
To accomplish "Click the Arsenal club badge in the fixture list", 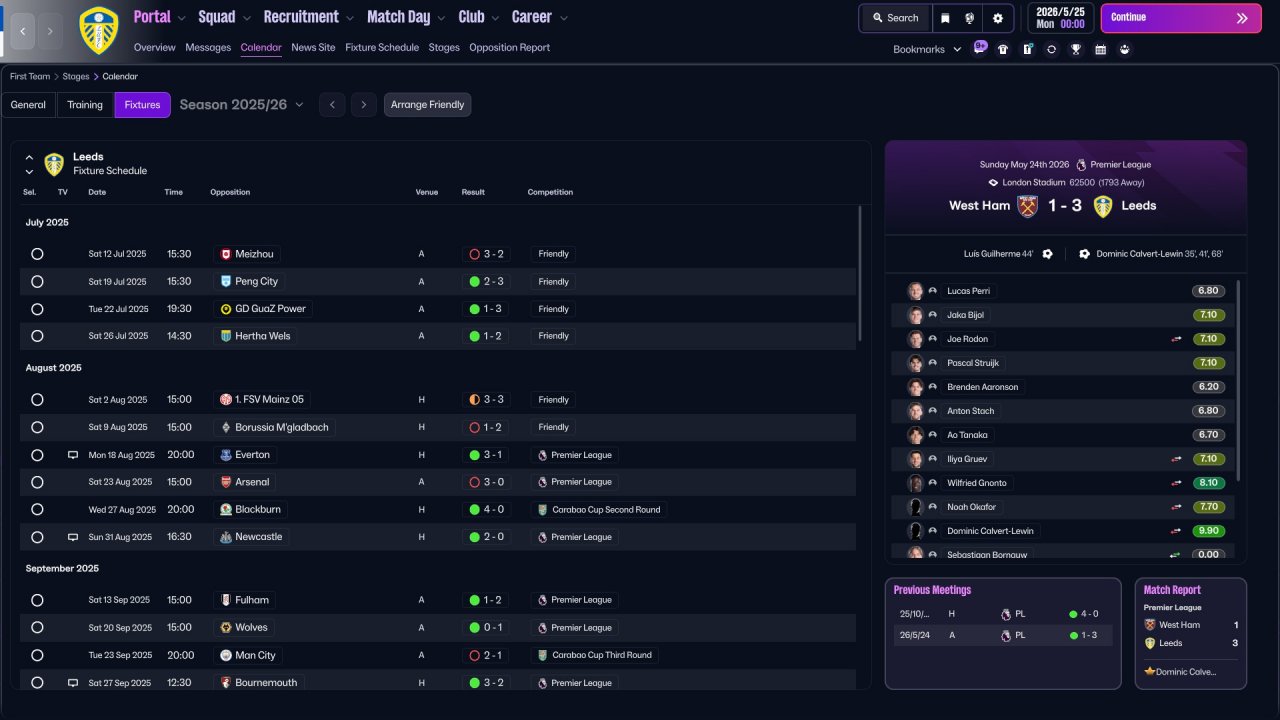I will 226,482.
